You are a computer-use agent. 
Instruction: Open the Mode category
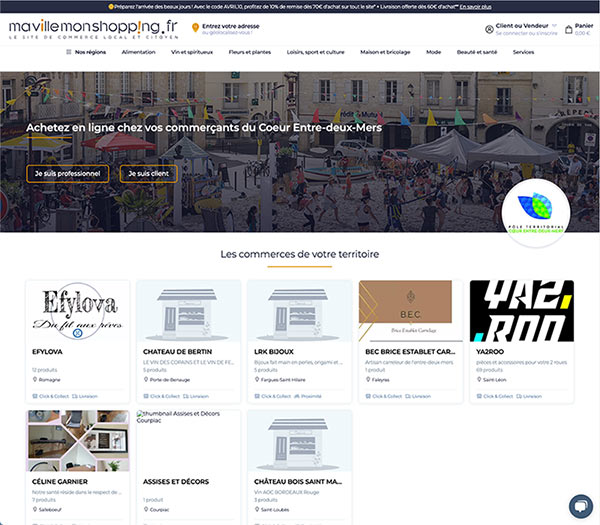[x=434, y=52]
